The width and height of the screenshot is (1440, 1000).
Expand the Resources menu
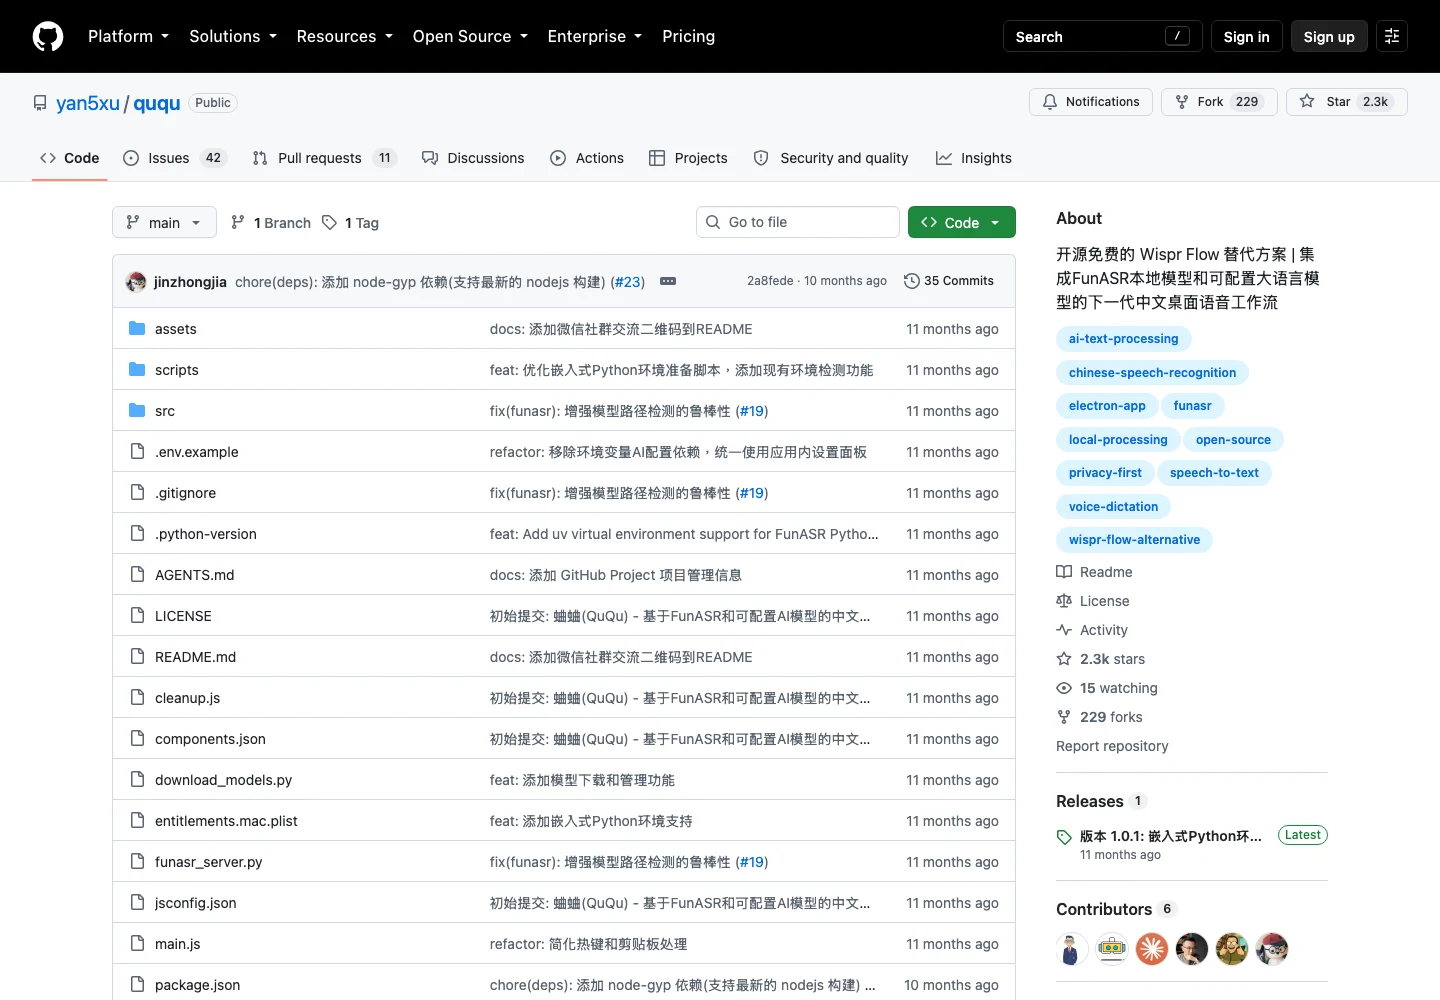tap(344, 36)
